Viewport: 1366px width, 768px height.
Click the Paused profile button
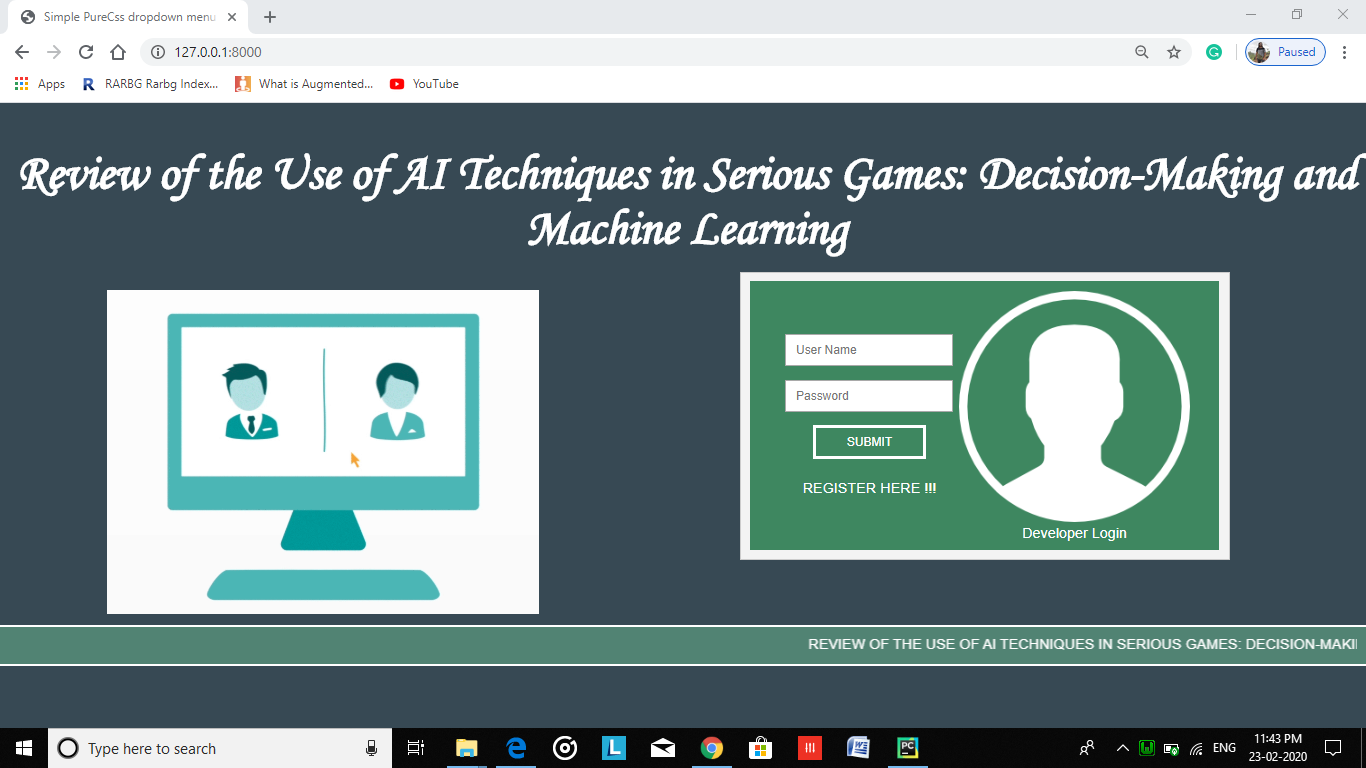(1285, 52)
